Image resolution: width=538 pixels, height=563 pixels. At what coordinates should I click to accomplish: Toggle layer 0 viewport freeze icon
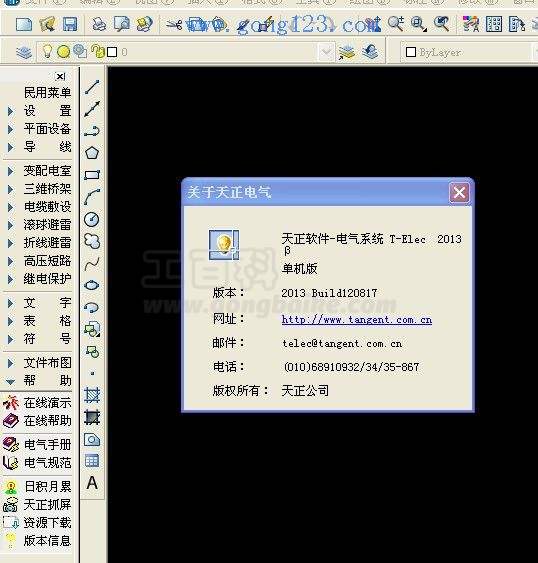coord(80,52)
